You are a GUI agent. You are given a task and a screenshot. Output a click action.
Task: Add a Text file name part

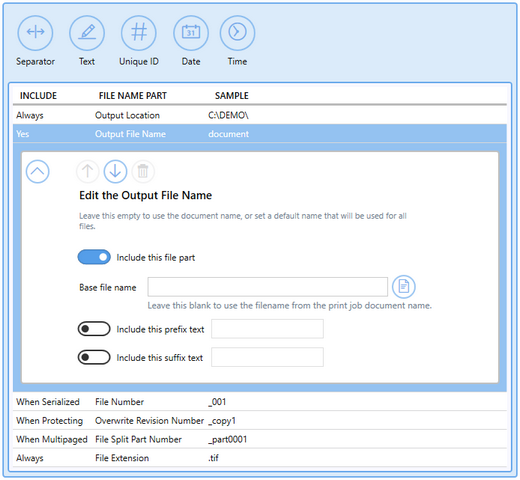pyautogui.click(x=87, y=33)
